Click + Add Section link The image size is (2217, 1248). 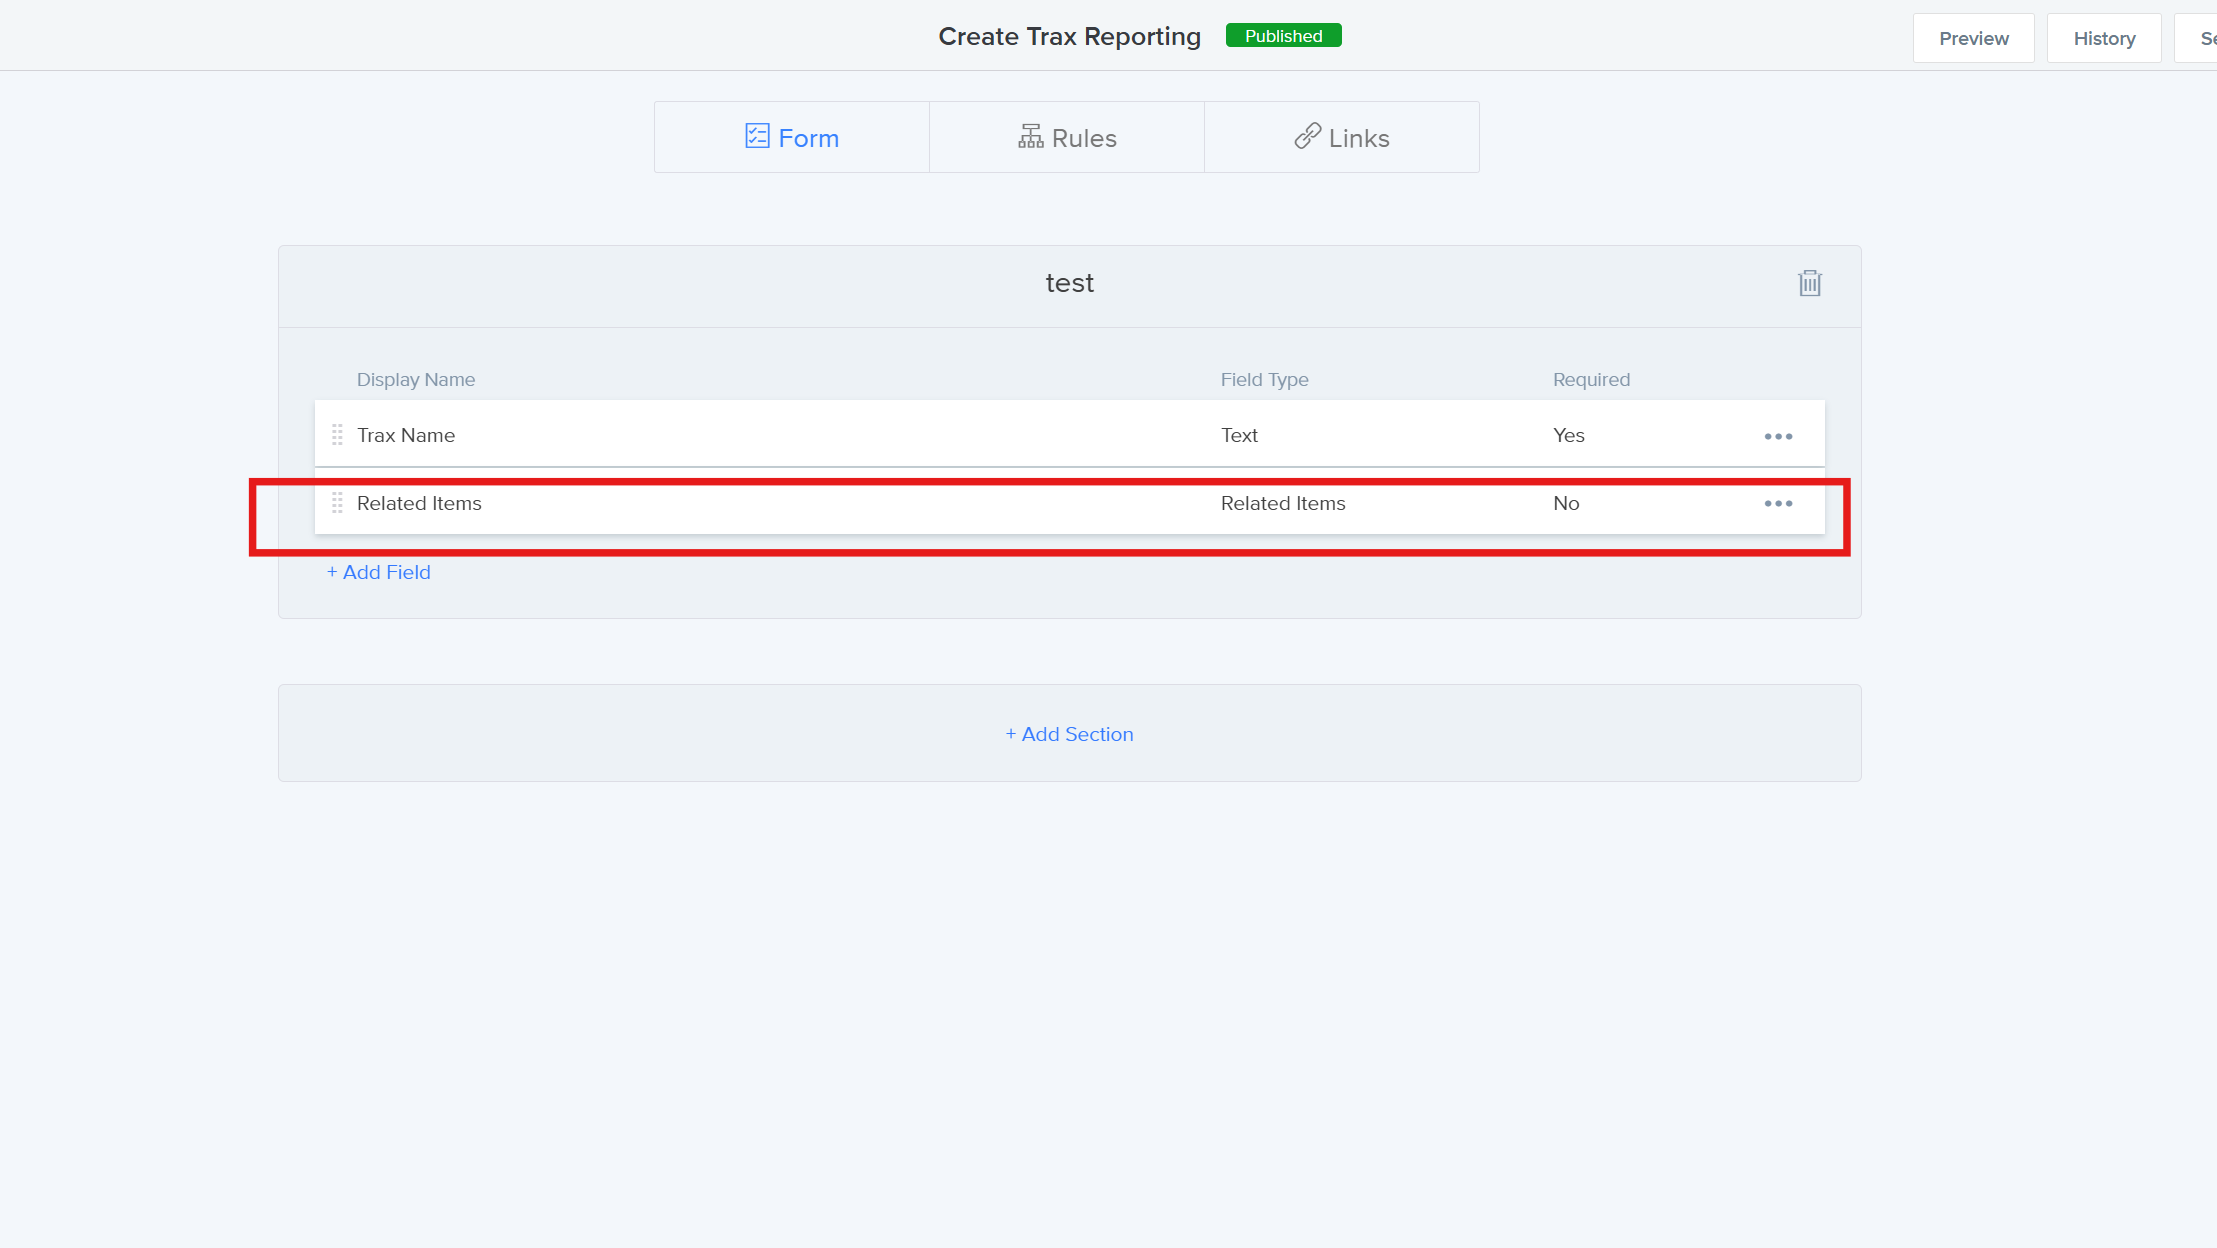pyautogui.click(x=1069, y=734)
